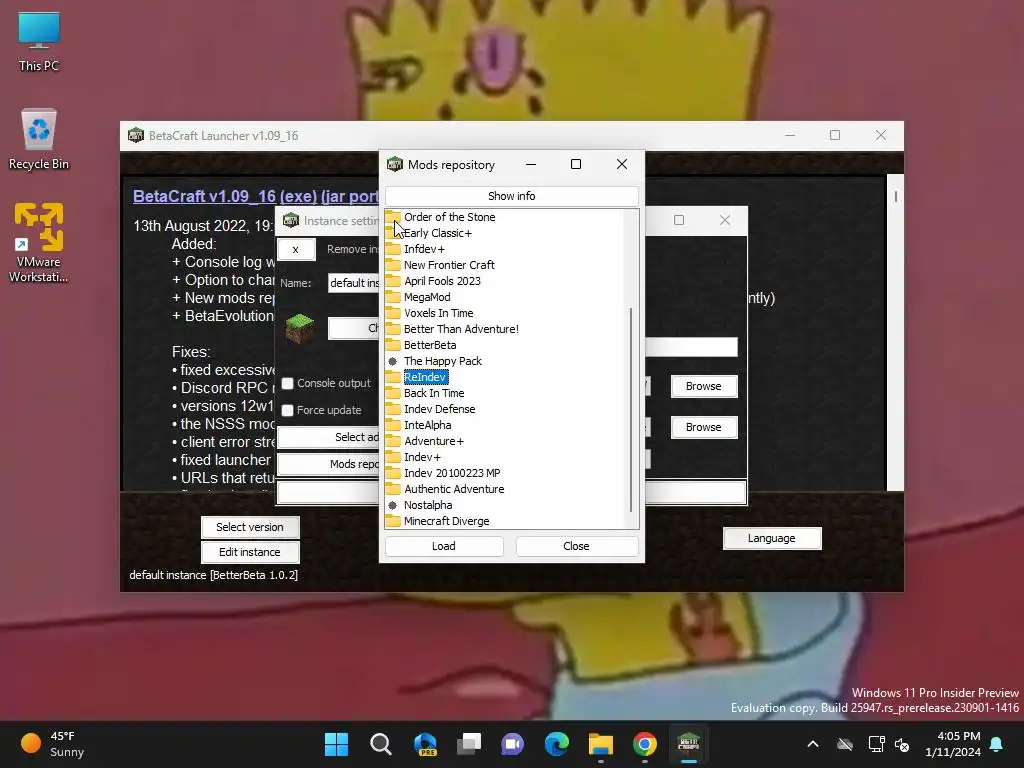
Task: Click the Select version button
Action: pyautogui.click(x=249, y=527)
